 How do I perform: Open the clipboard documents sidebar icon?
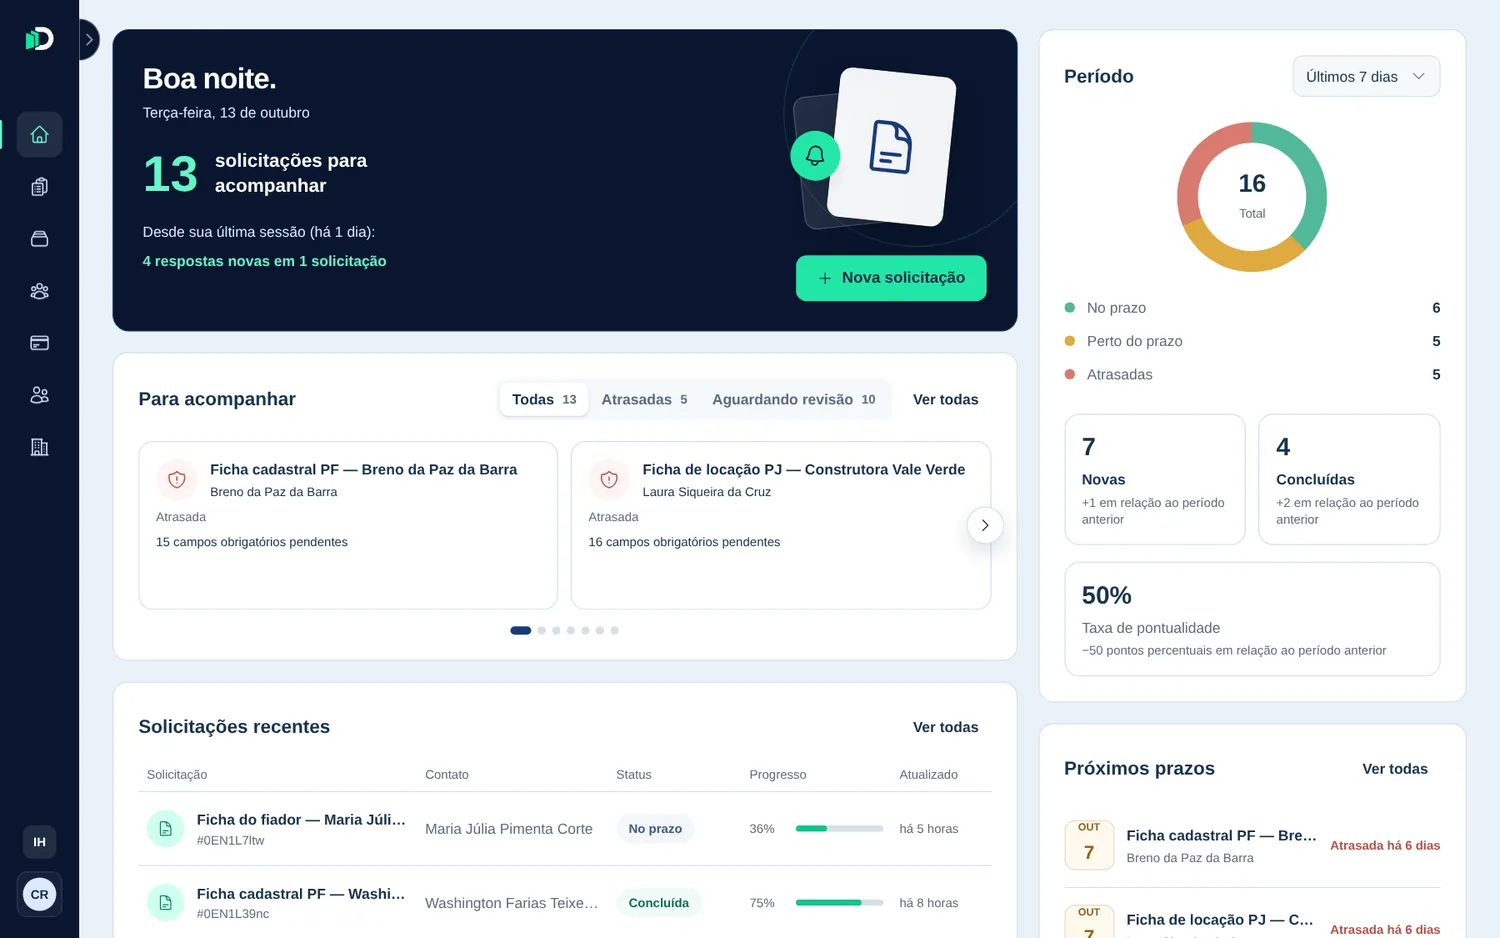coord(40,187)
